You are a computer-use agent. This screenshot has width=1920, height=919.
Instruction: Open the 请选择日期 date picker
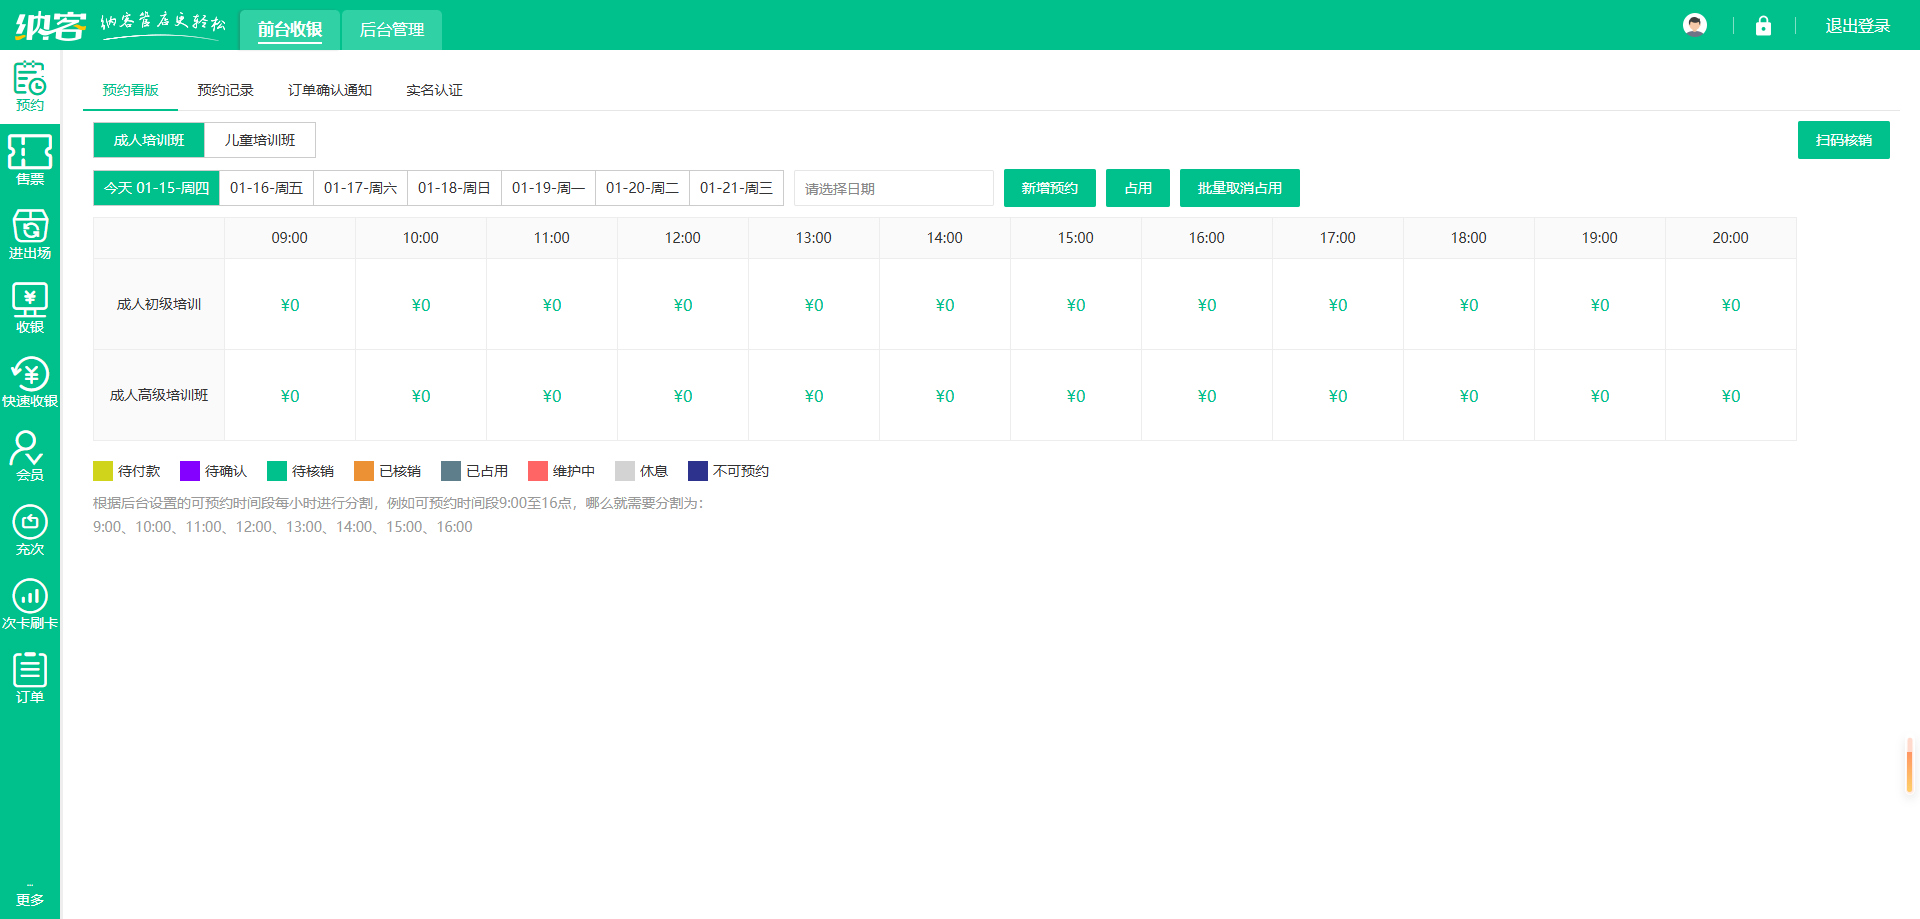coord(893,188)
